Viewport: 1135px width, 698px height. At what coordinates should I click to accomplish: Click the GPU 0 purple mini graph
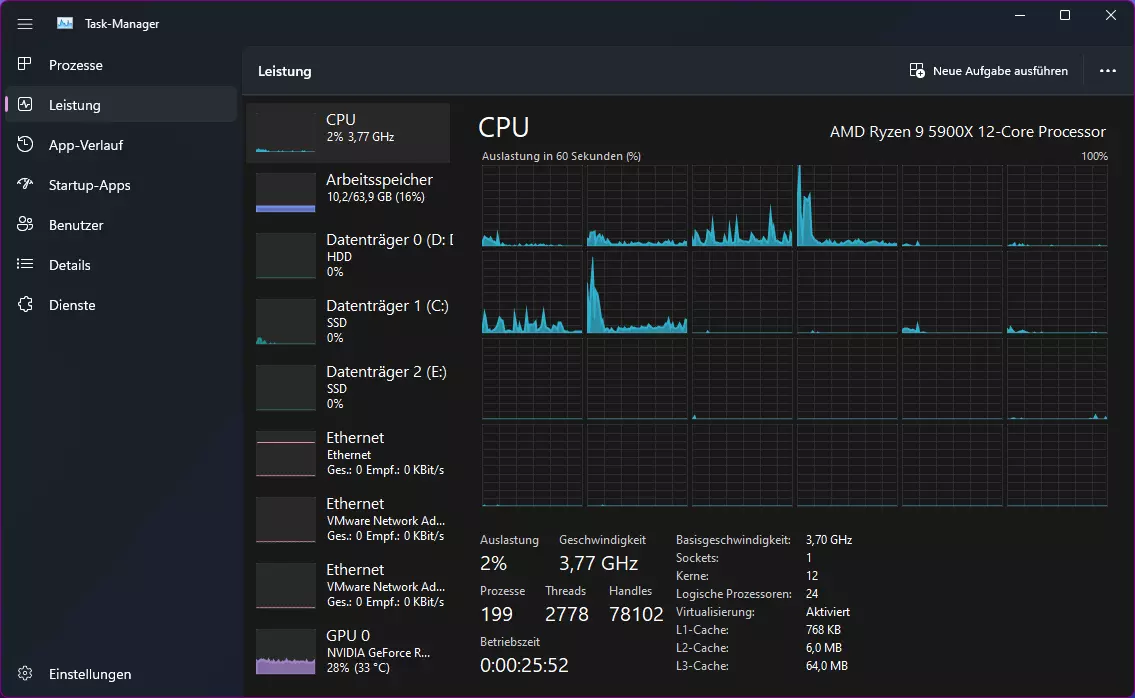(285, 651)
